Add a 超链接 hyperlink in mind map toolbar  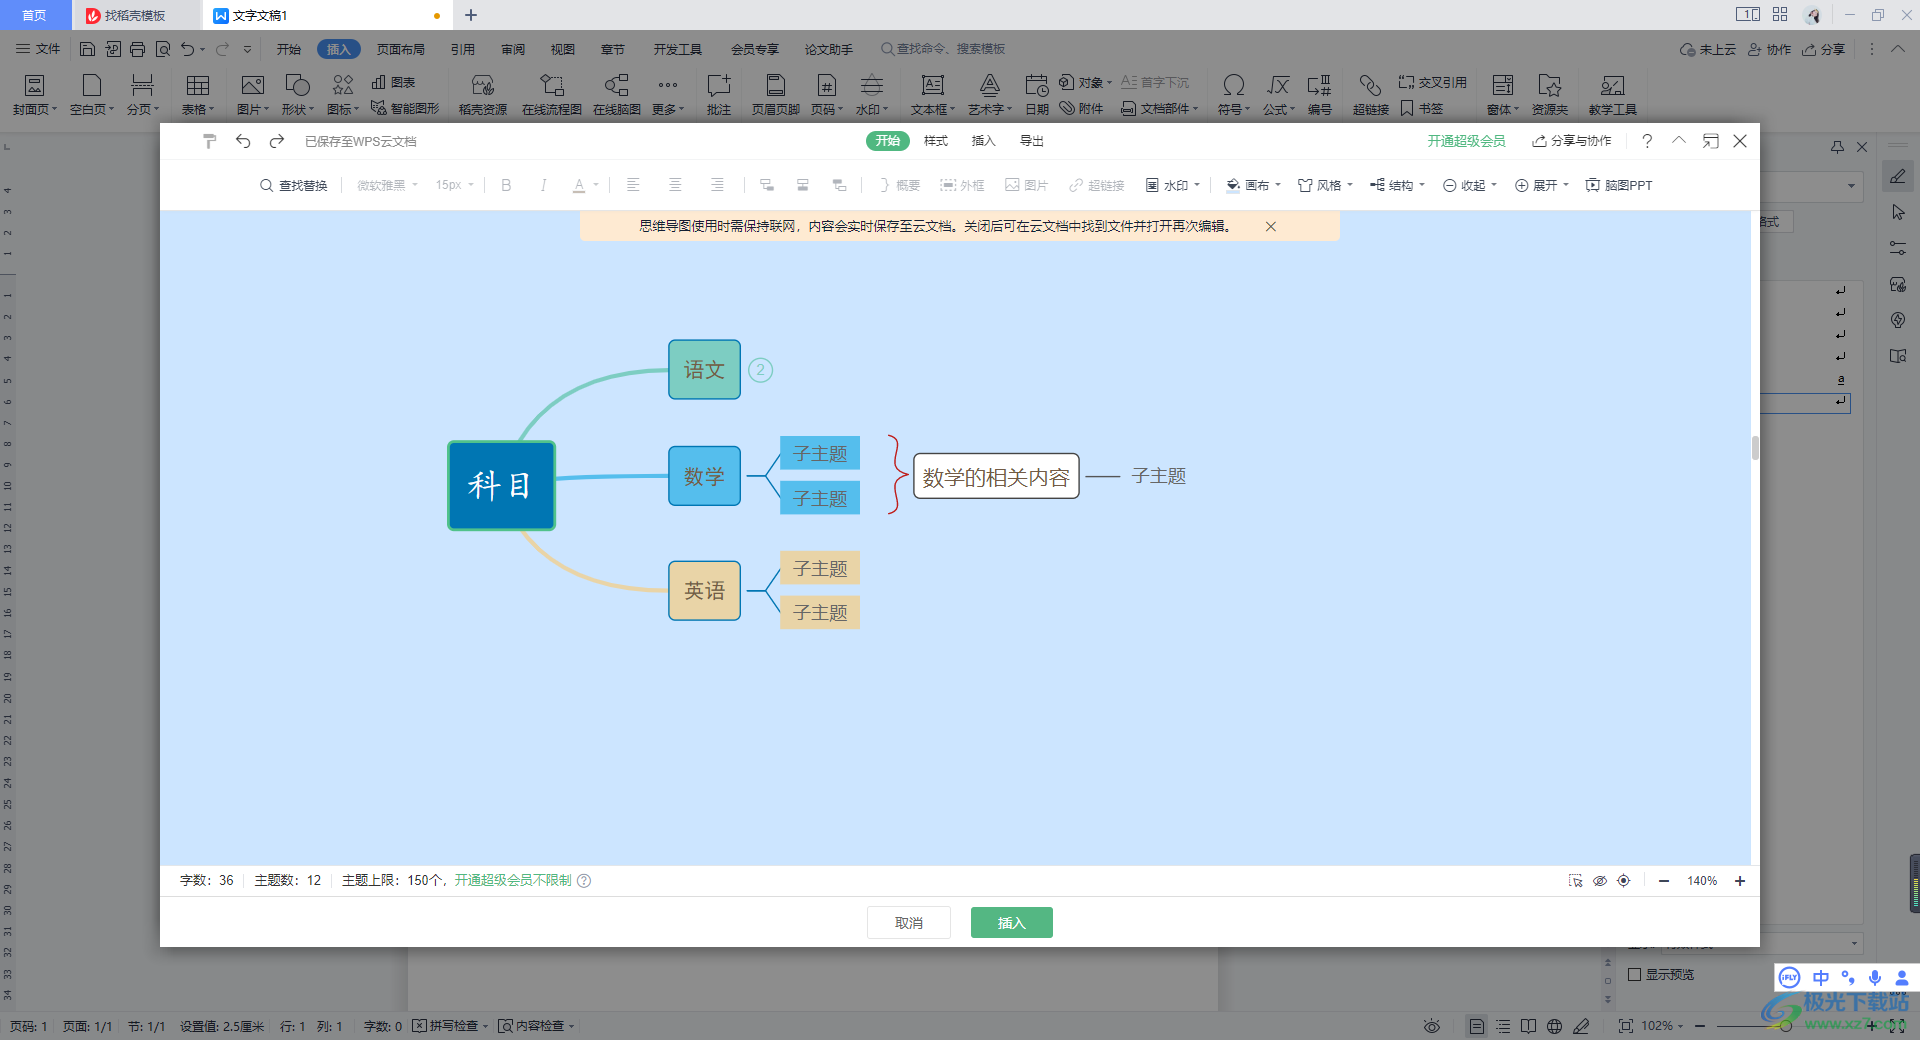pos(1096,185)
